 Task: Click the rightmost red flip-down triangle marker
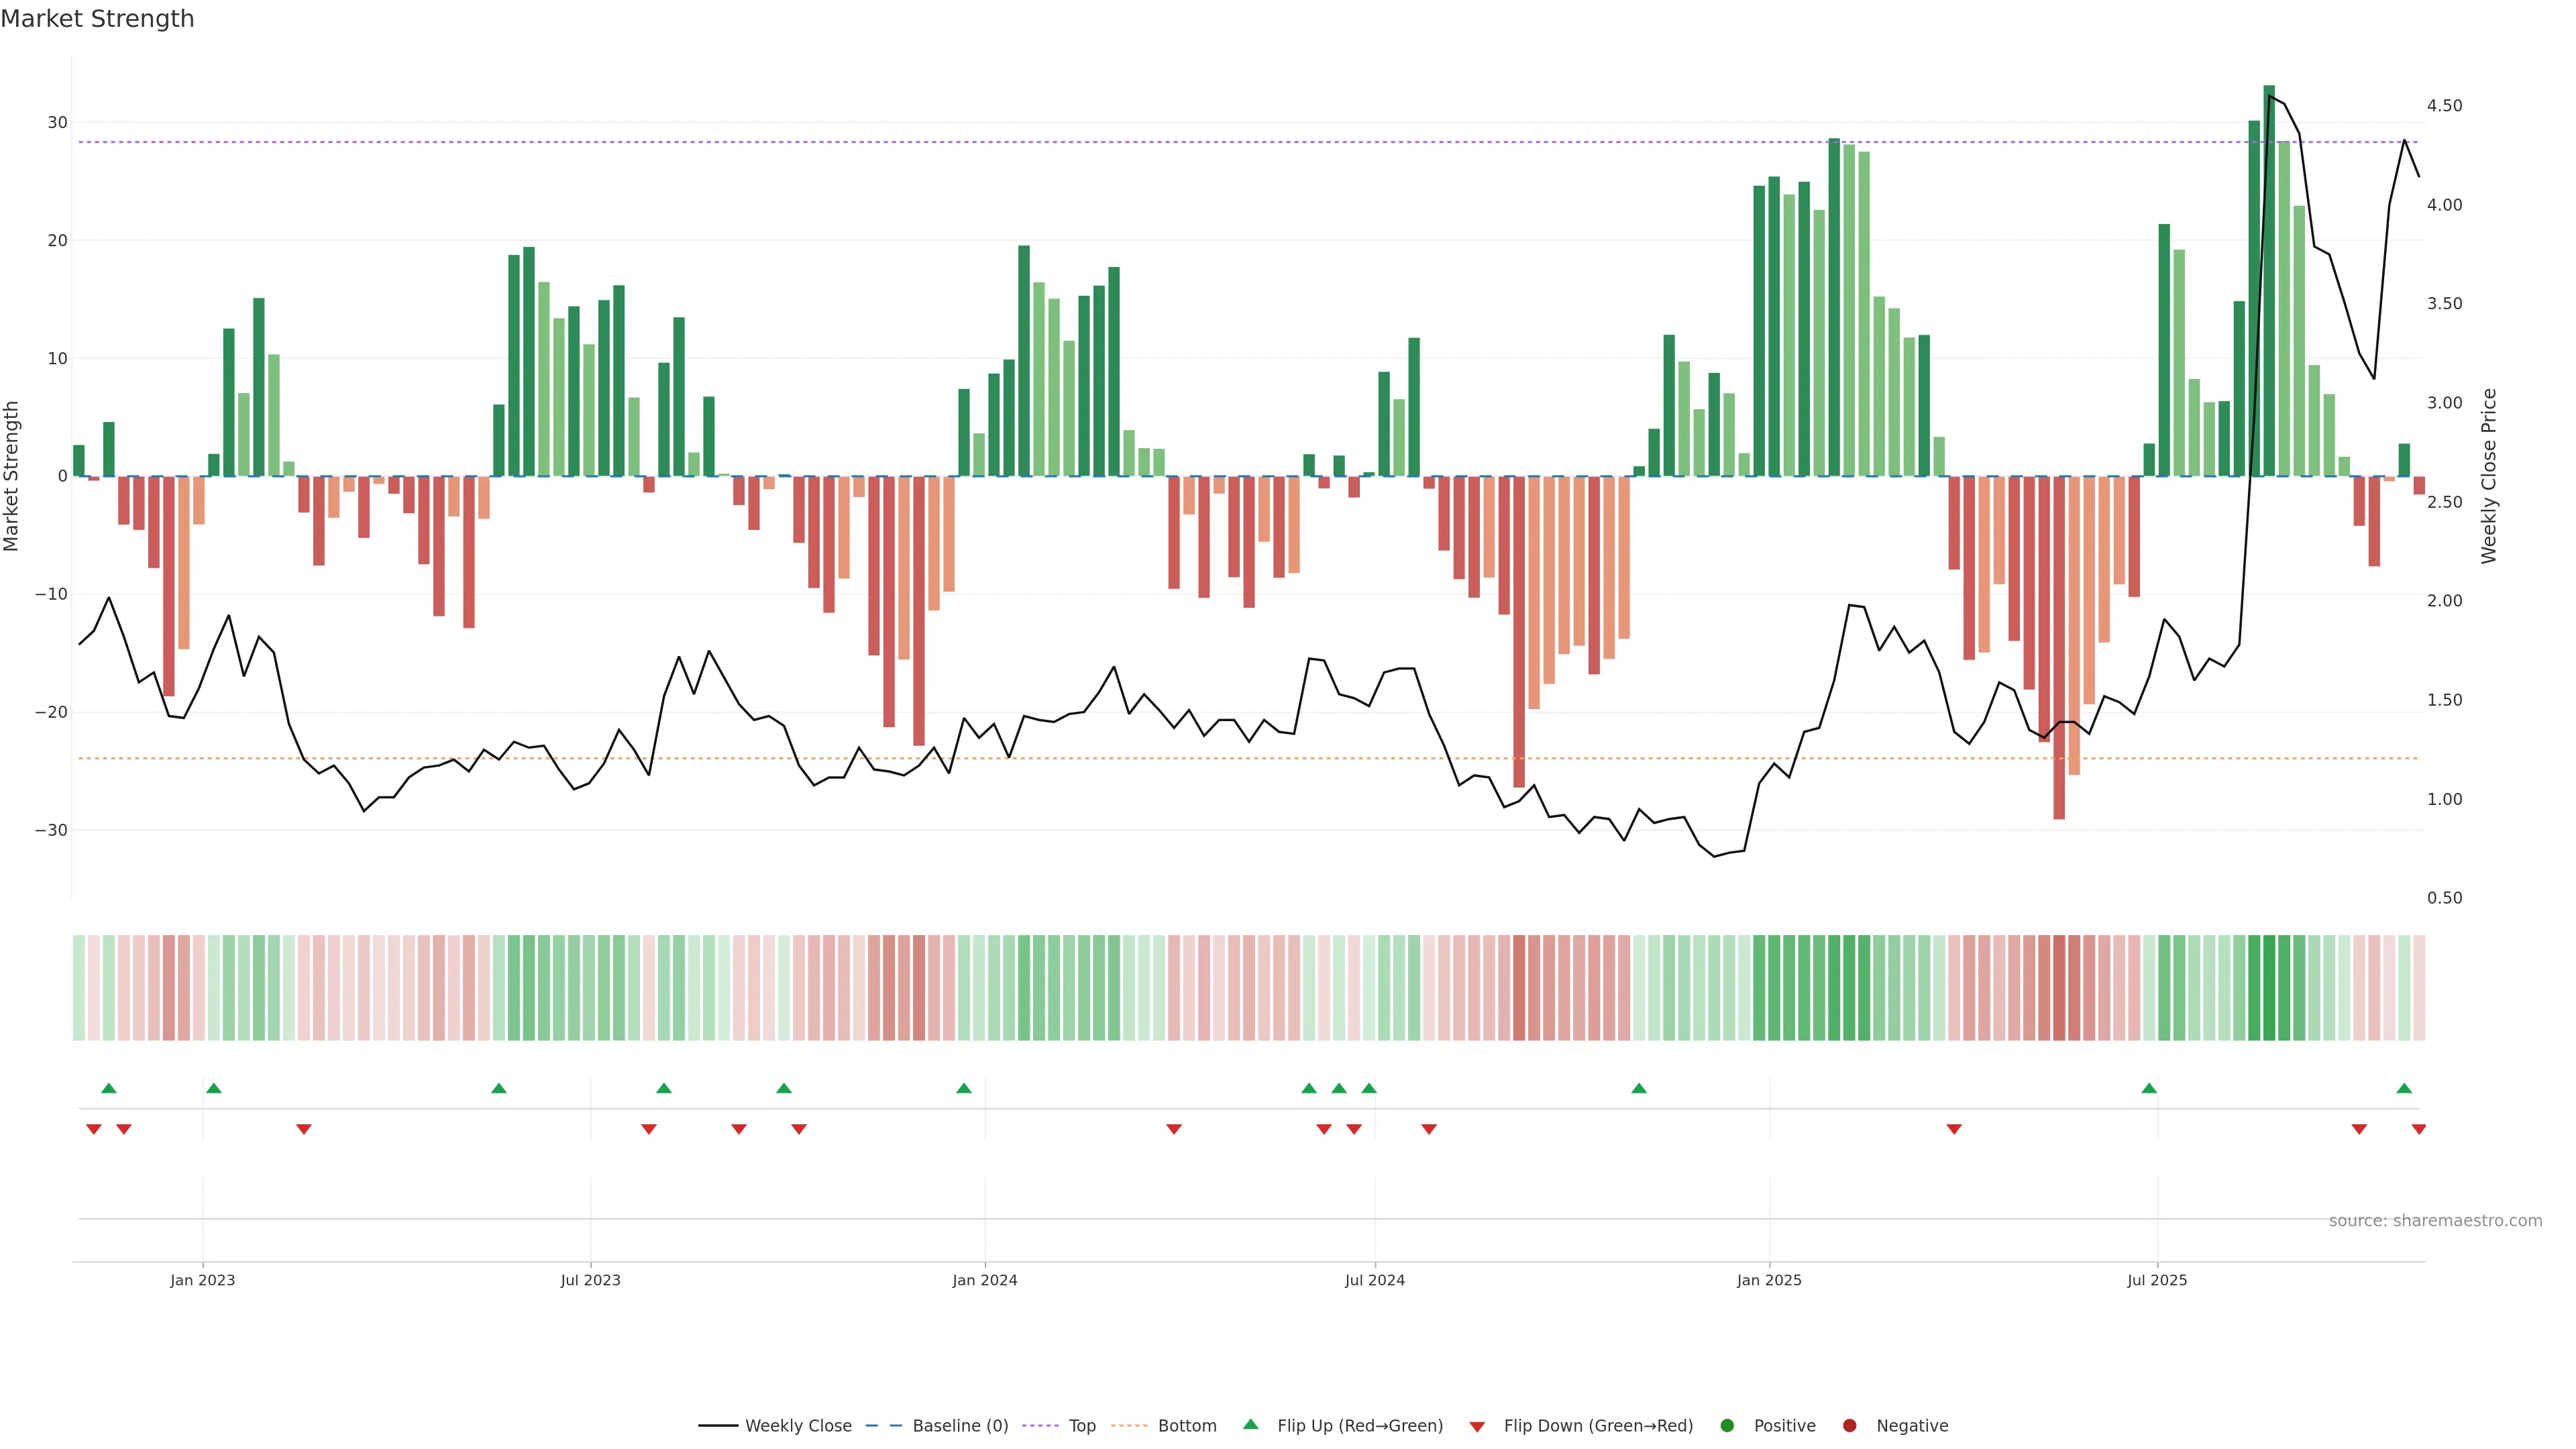point(2419,1129)
